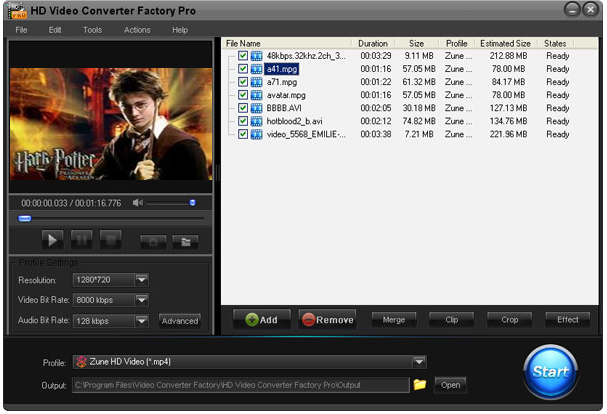Uncheck the a71.mpg checkbox
The width and height of the screenshot is (607, 414).
tap(243, 82)
